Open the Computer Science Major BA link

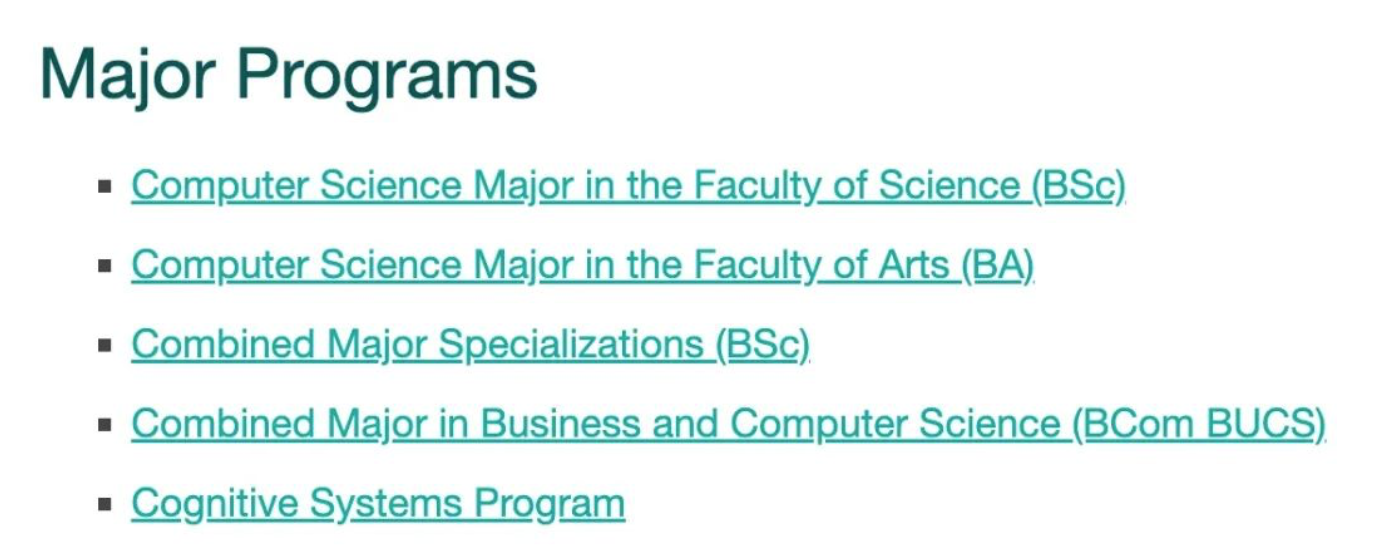coord(582,265)
